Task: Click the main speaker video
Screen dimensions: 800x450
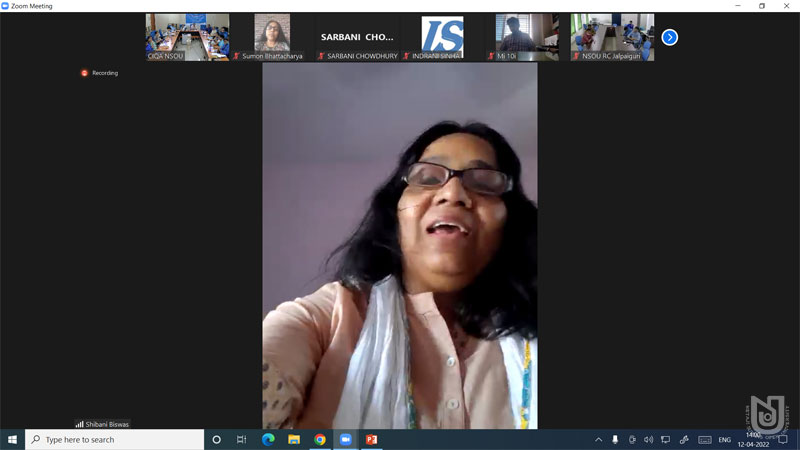Action: tap(399, 245)
